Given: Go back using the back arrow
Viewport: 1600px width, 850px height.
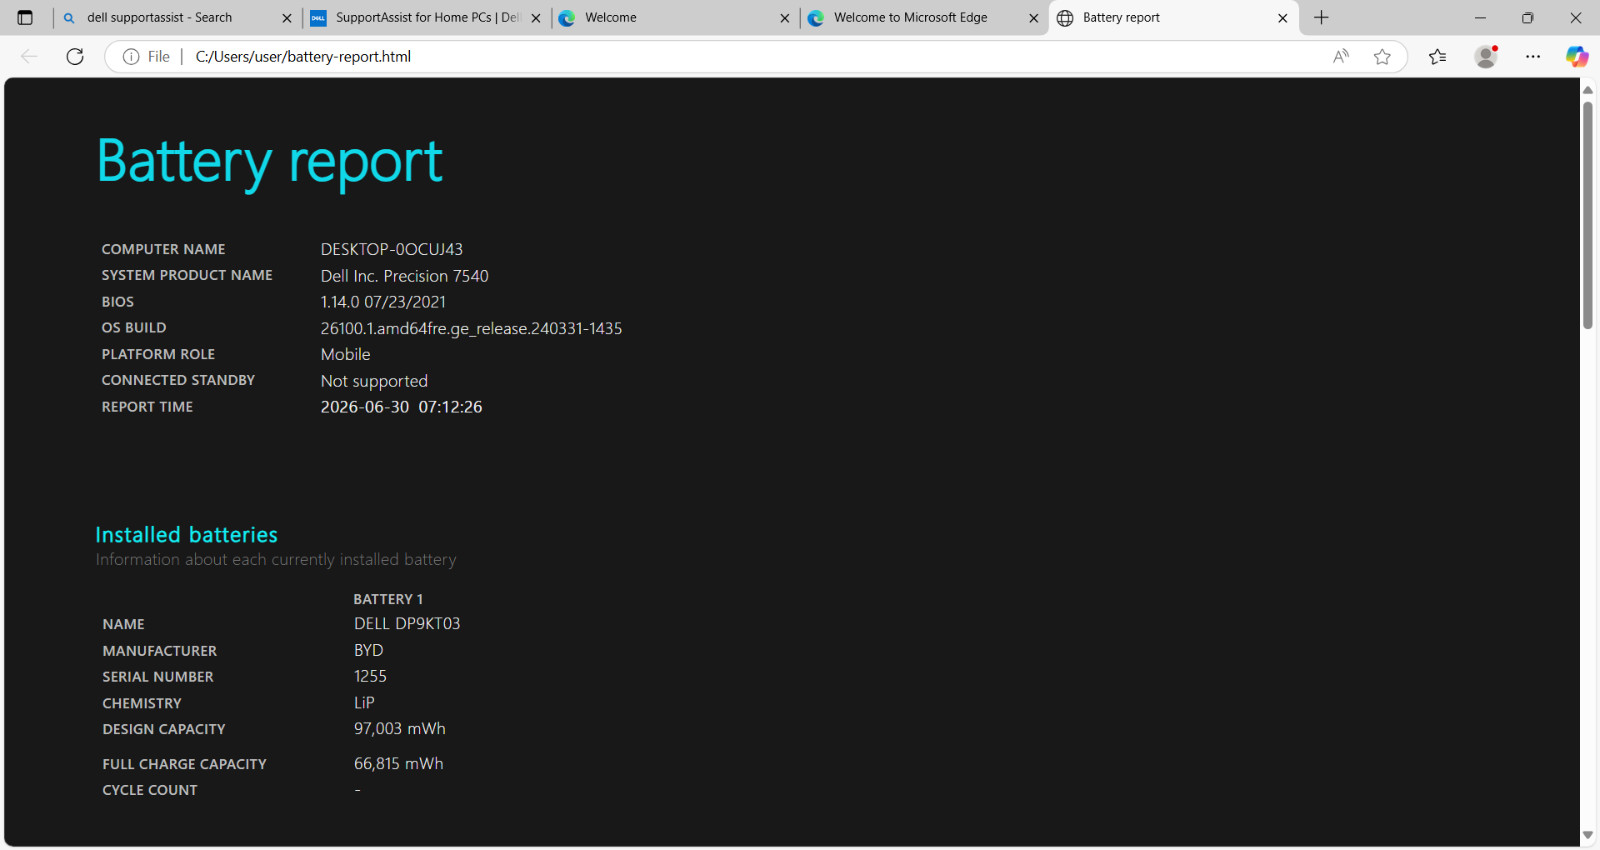Looking at the screenshot, I should click(x=29, y=56).
